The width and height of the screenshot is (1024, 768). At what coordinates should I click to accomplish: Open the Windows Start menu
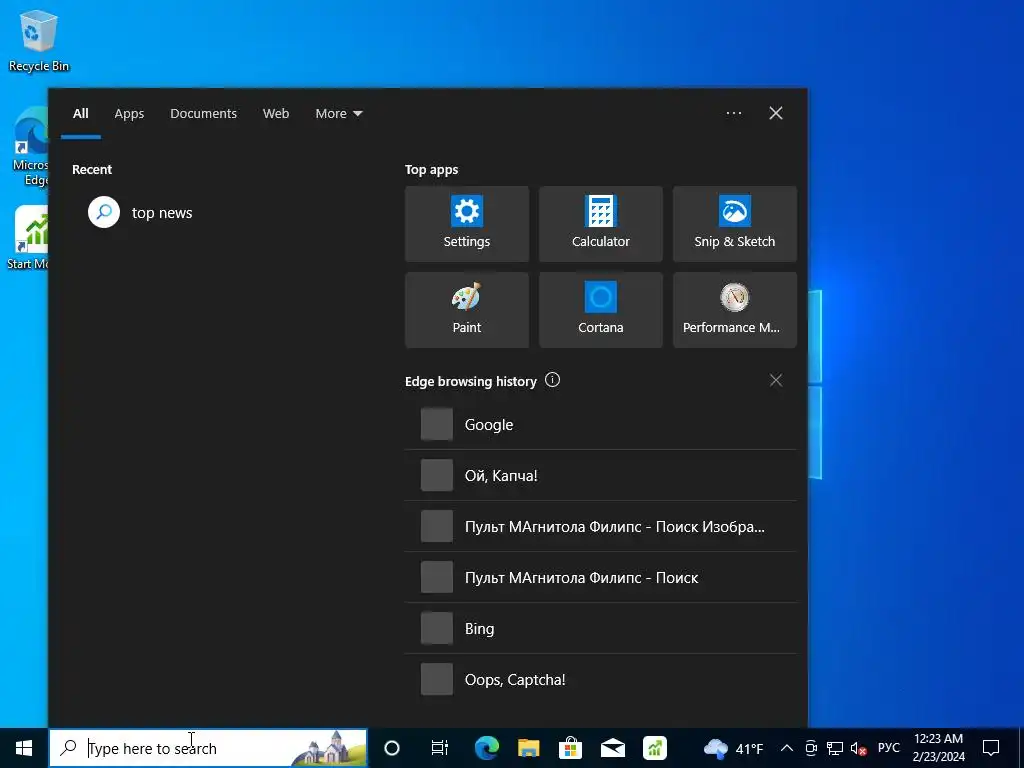point(24,748)
